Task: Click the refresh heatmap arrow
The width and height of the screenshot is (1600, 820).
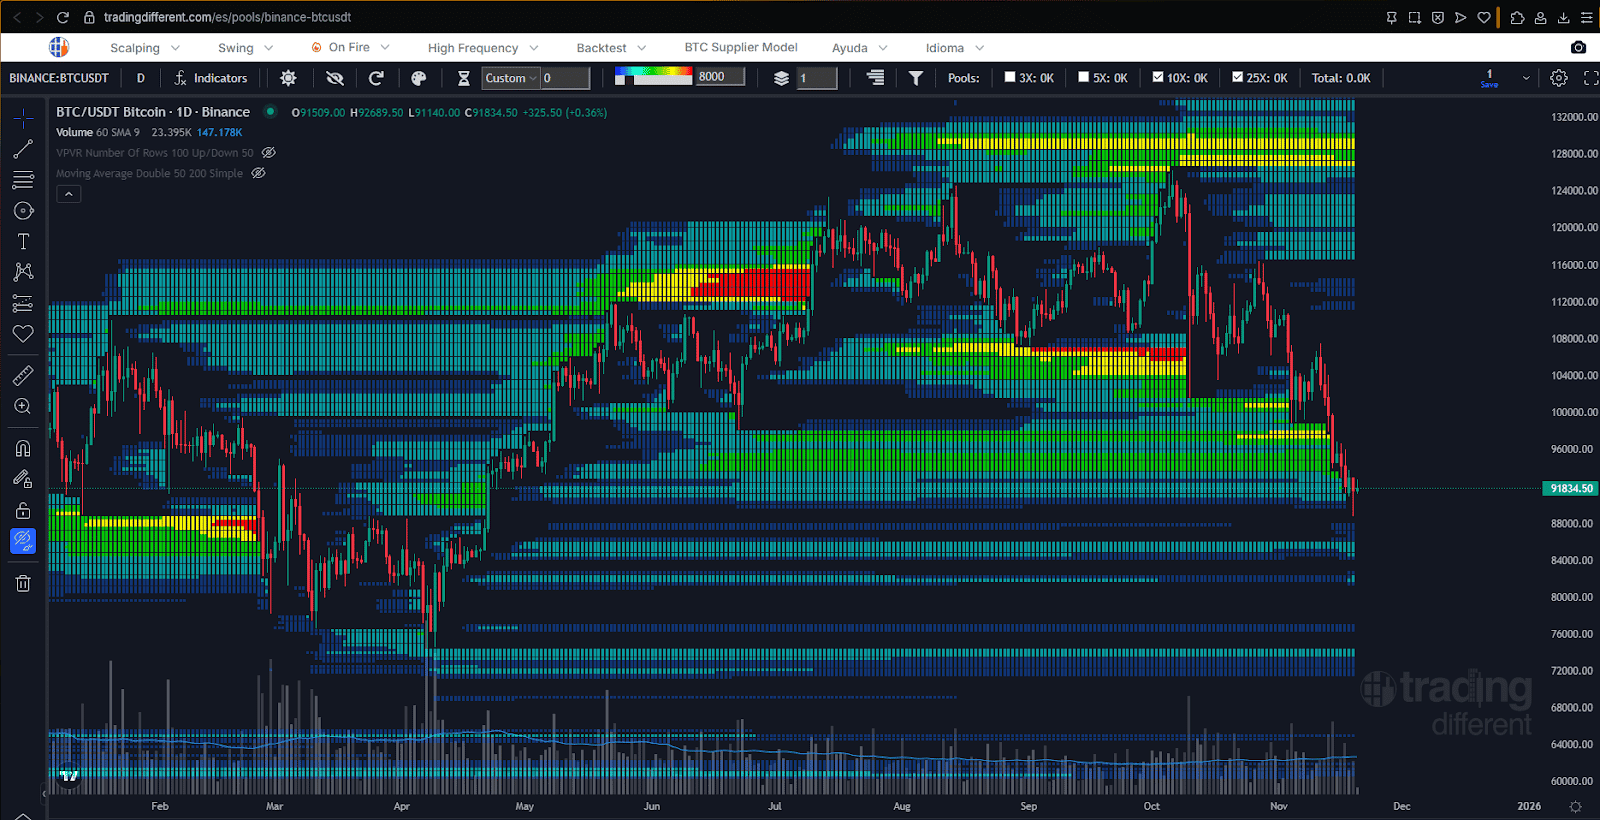Action: pos(376,78)
